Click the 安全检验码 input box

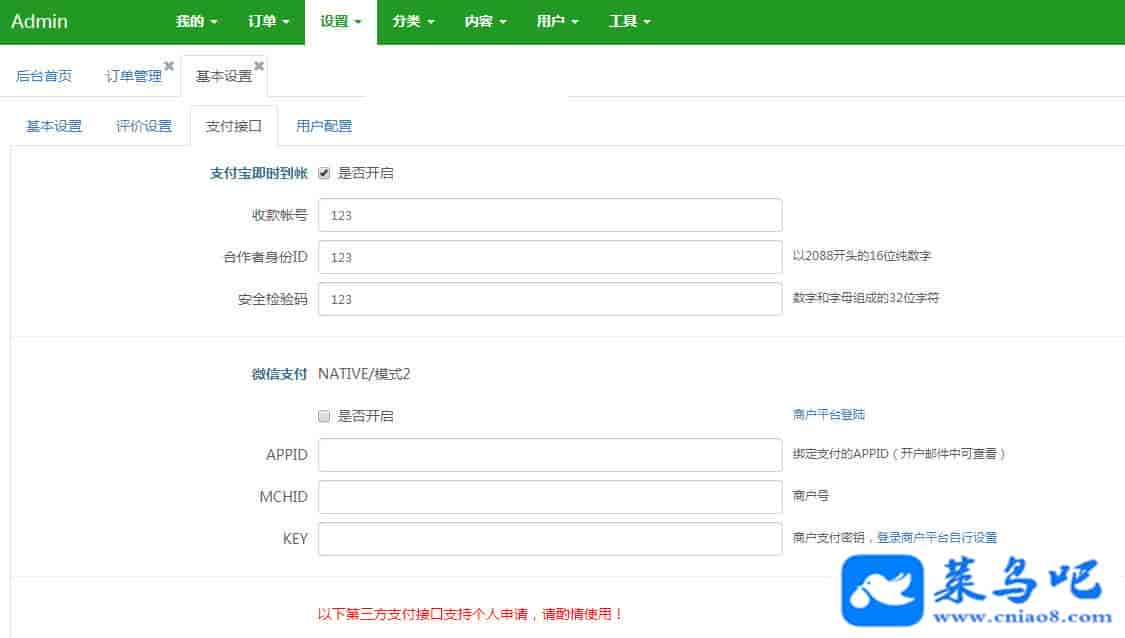(549, 299)
